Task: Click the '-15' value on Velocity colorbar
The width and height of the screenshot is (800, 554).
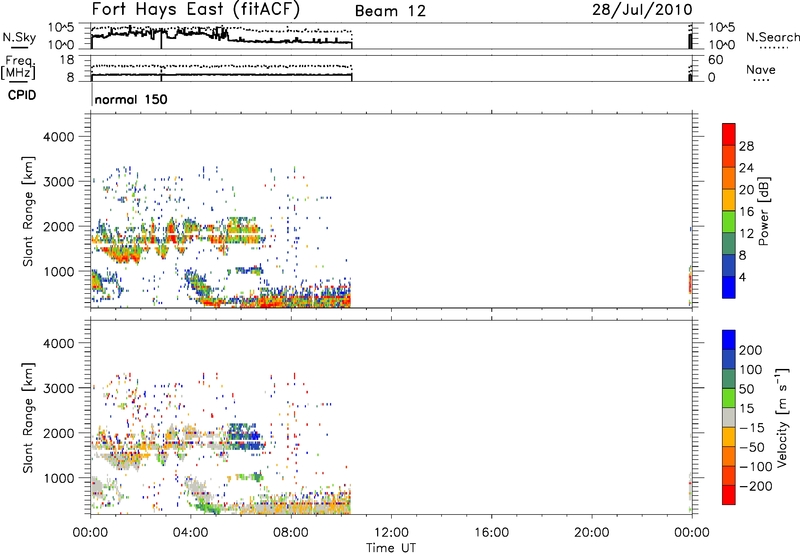Action: pos(751,428)
